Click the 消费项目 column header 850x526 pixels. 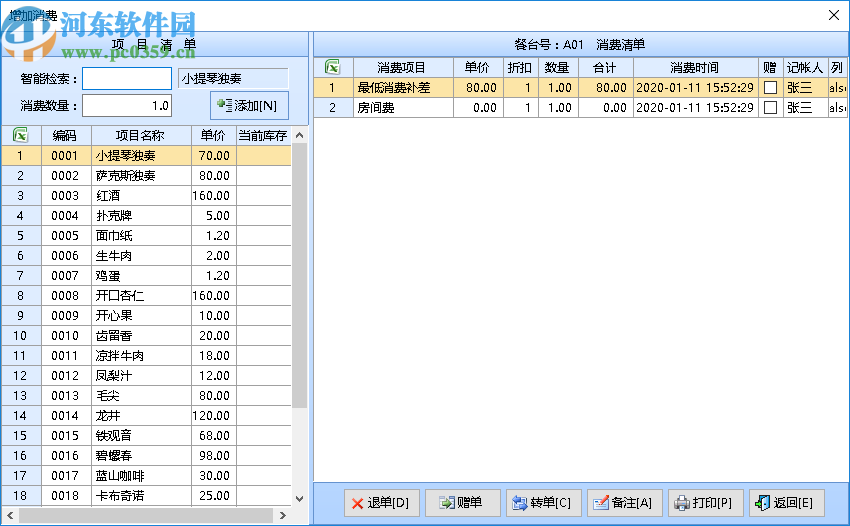(403, 68)
